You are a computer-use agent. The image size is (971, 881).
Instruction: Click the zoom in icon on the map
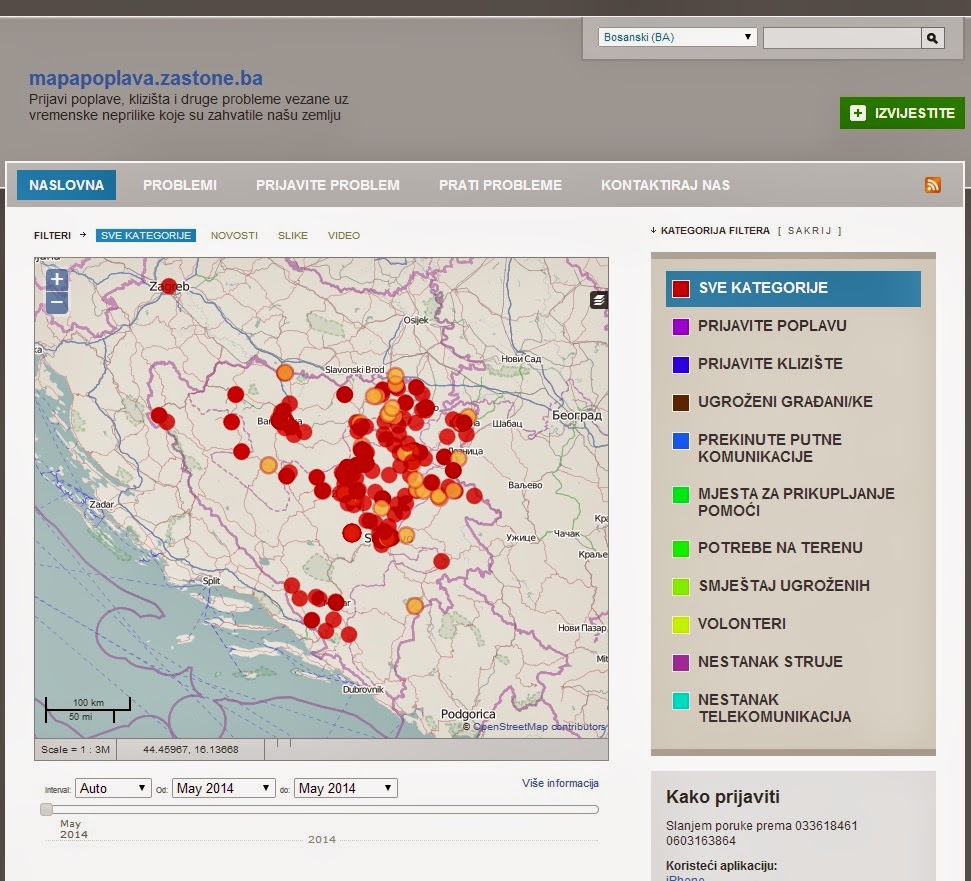point(56,280)
